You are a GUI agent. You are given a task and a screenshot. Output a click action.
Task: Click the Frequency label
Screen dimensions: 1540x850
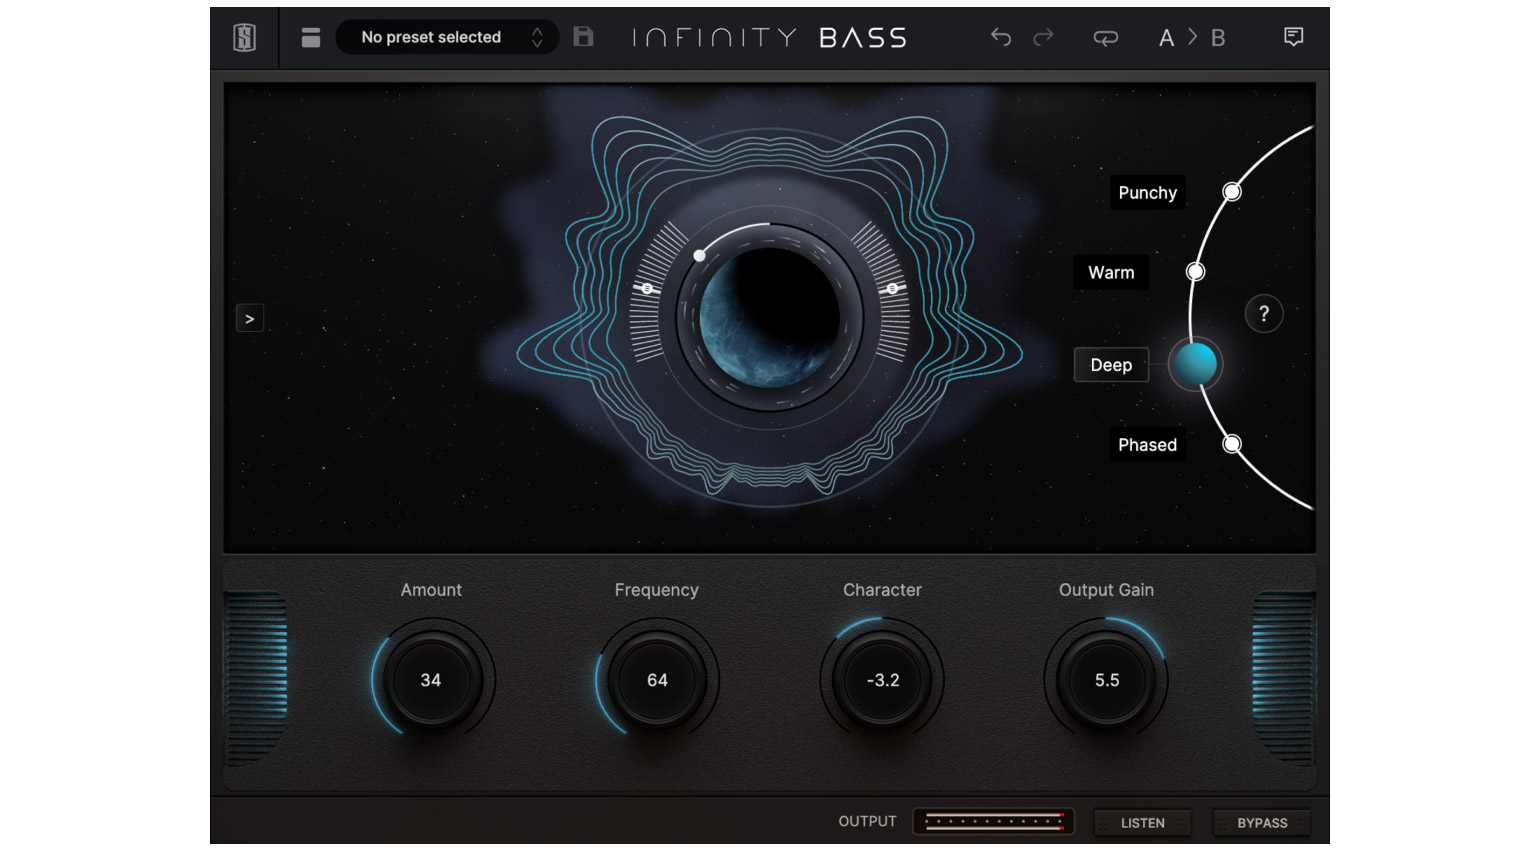pyautogui.click(x=657, y=590)
